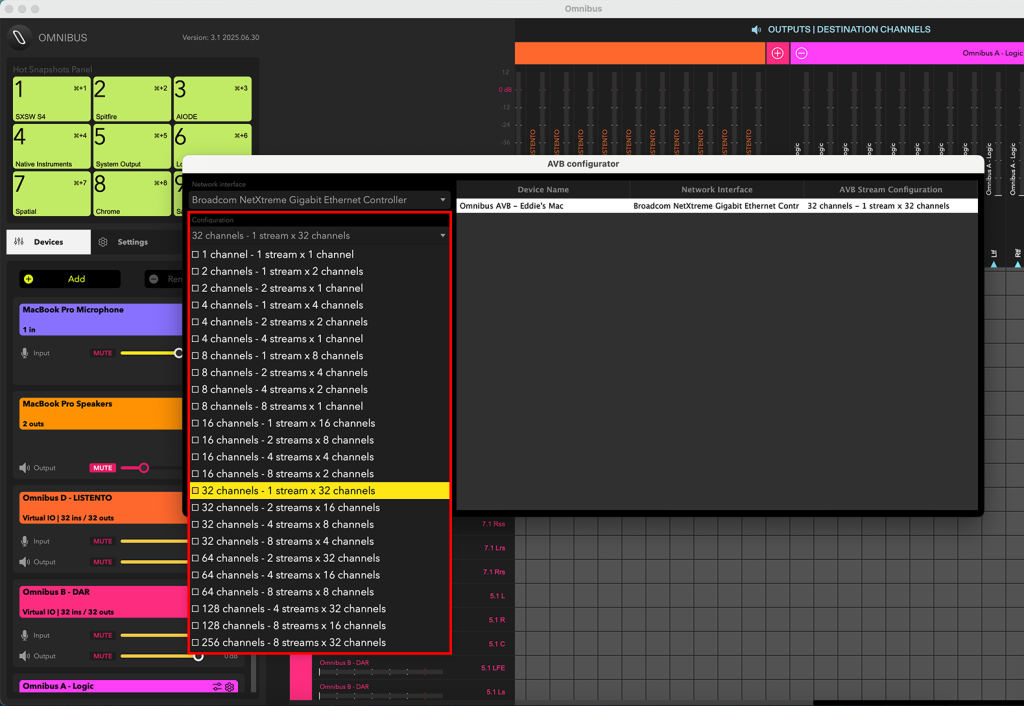Select the Omnibus AVB – Eddie's Mac device row
Image resolution: width=1024 pixels, height=706 pixels.
click(717, 206)
